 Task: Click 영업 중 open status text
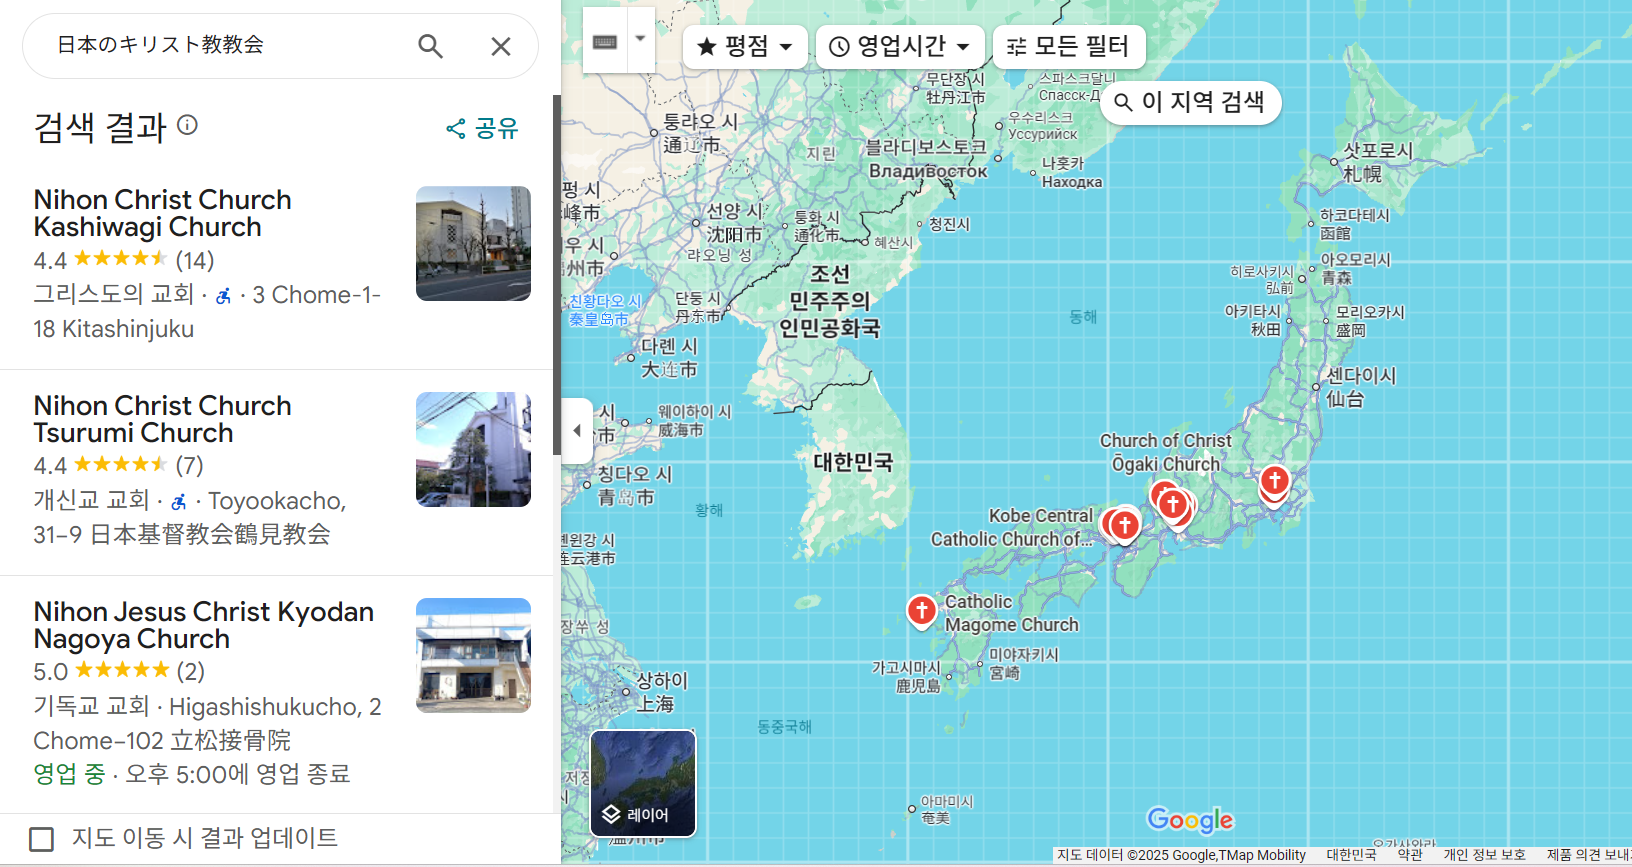[x=69, y=774]
